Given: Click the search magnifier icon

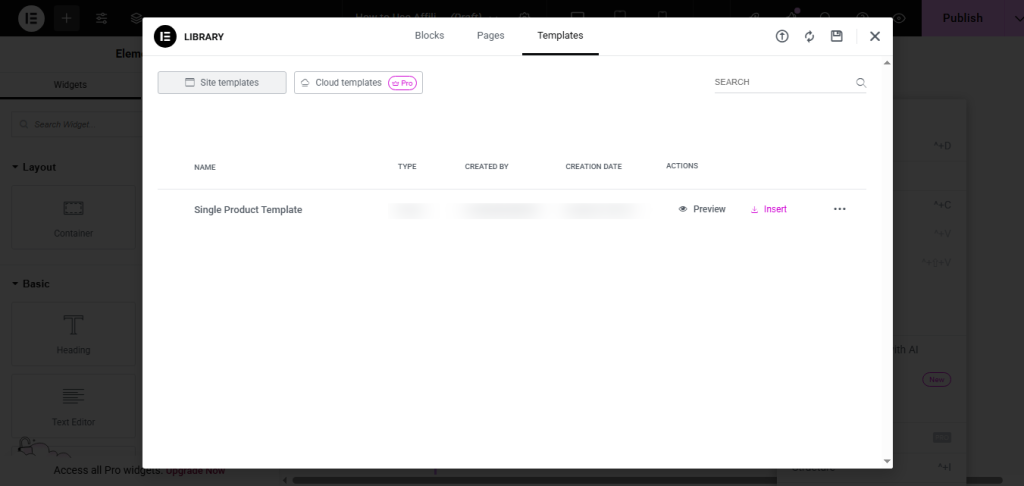Looking at the screenshot, I should [x=860, y=83].
